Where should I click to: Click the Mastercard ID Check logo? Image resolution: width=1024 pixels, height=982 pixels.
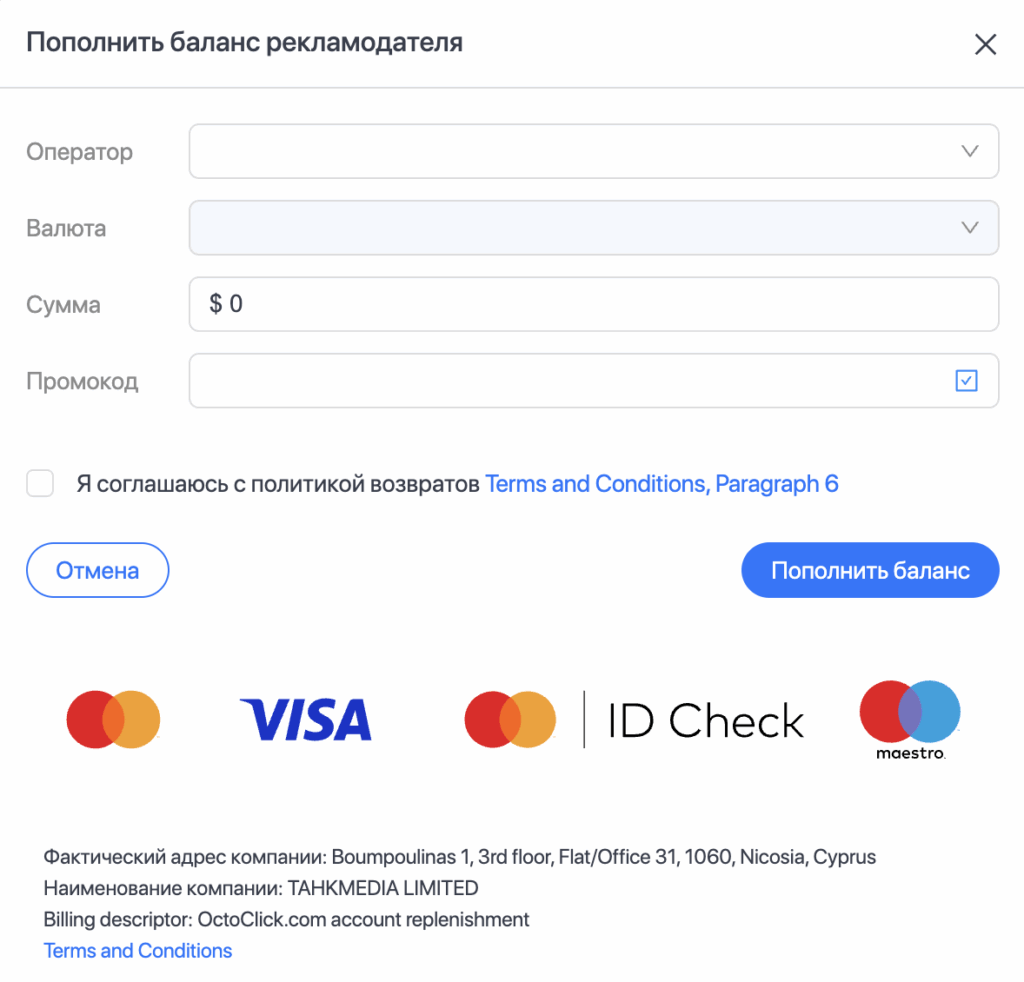coord(634,720)
